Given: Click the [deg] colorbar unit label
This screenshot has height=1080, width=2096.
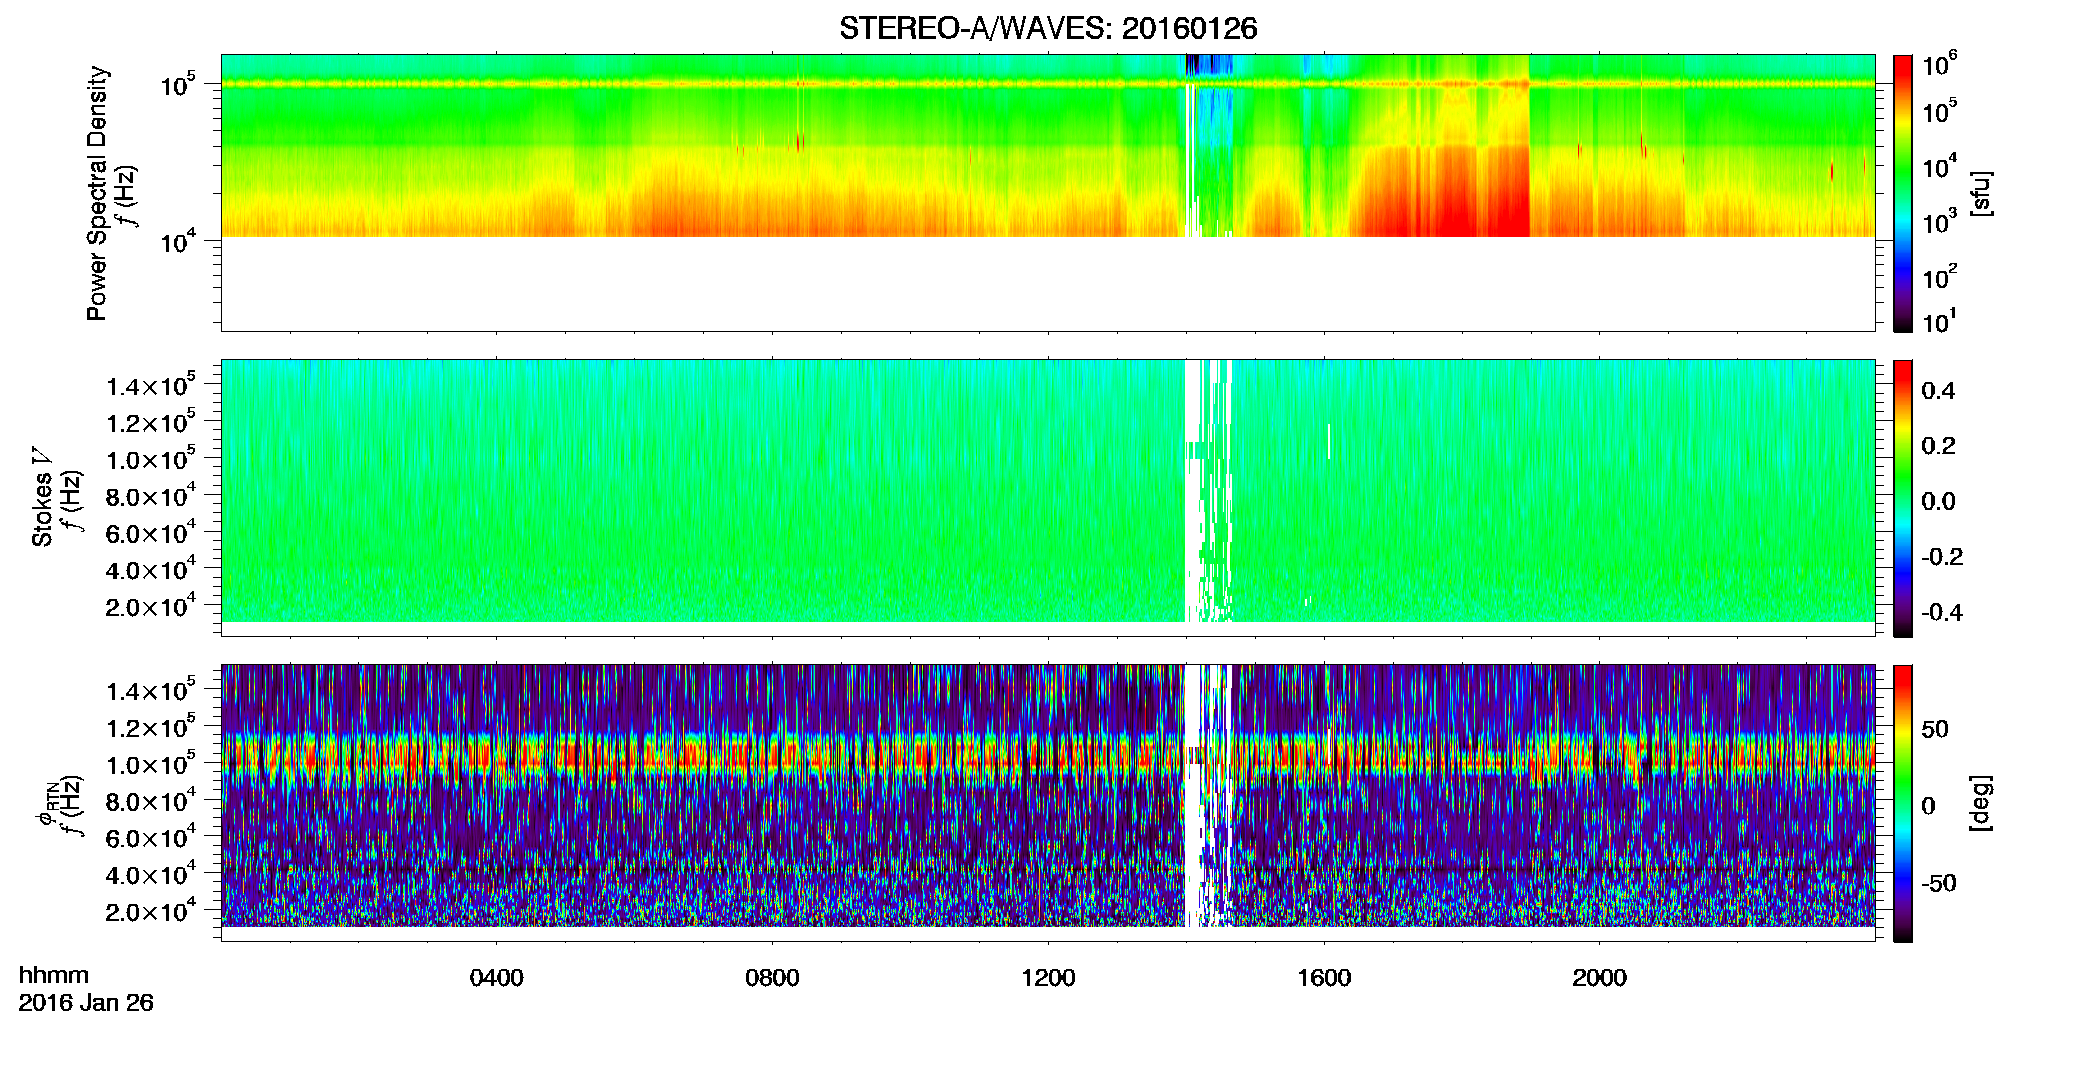Looking at the screenshot, I should (x=1981, y=803).
